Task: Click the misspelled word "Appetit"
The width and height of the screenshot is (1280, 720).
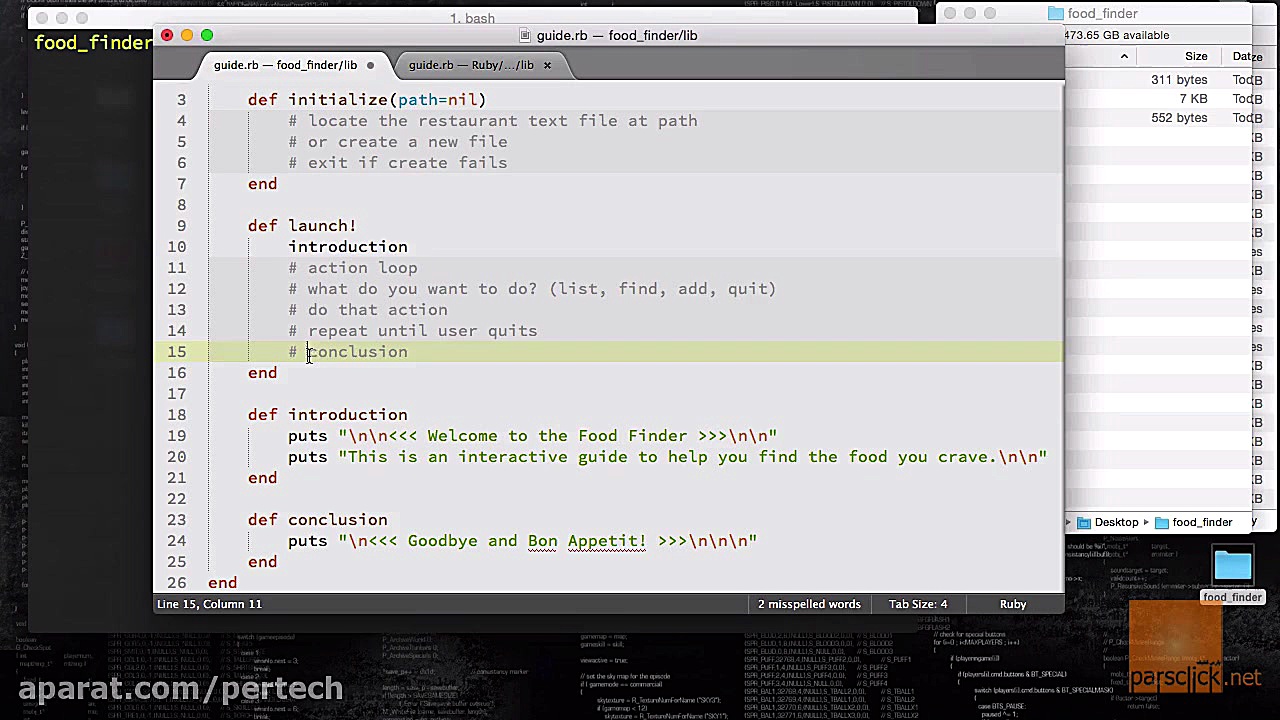Action: 606,541
